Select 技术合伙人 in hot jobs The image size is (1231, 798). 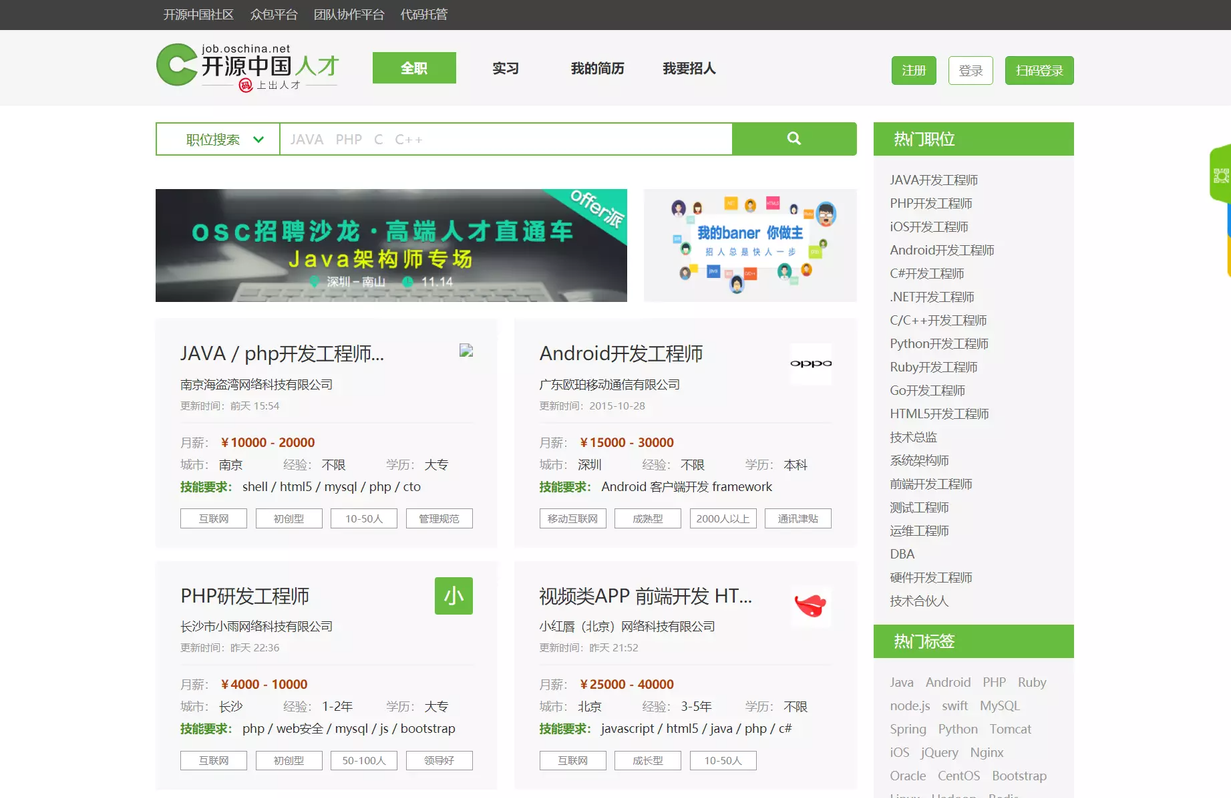tap(920, 601)
